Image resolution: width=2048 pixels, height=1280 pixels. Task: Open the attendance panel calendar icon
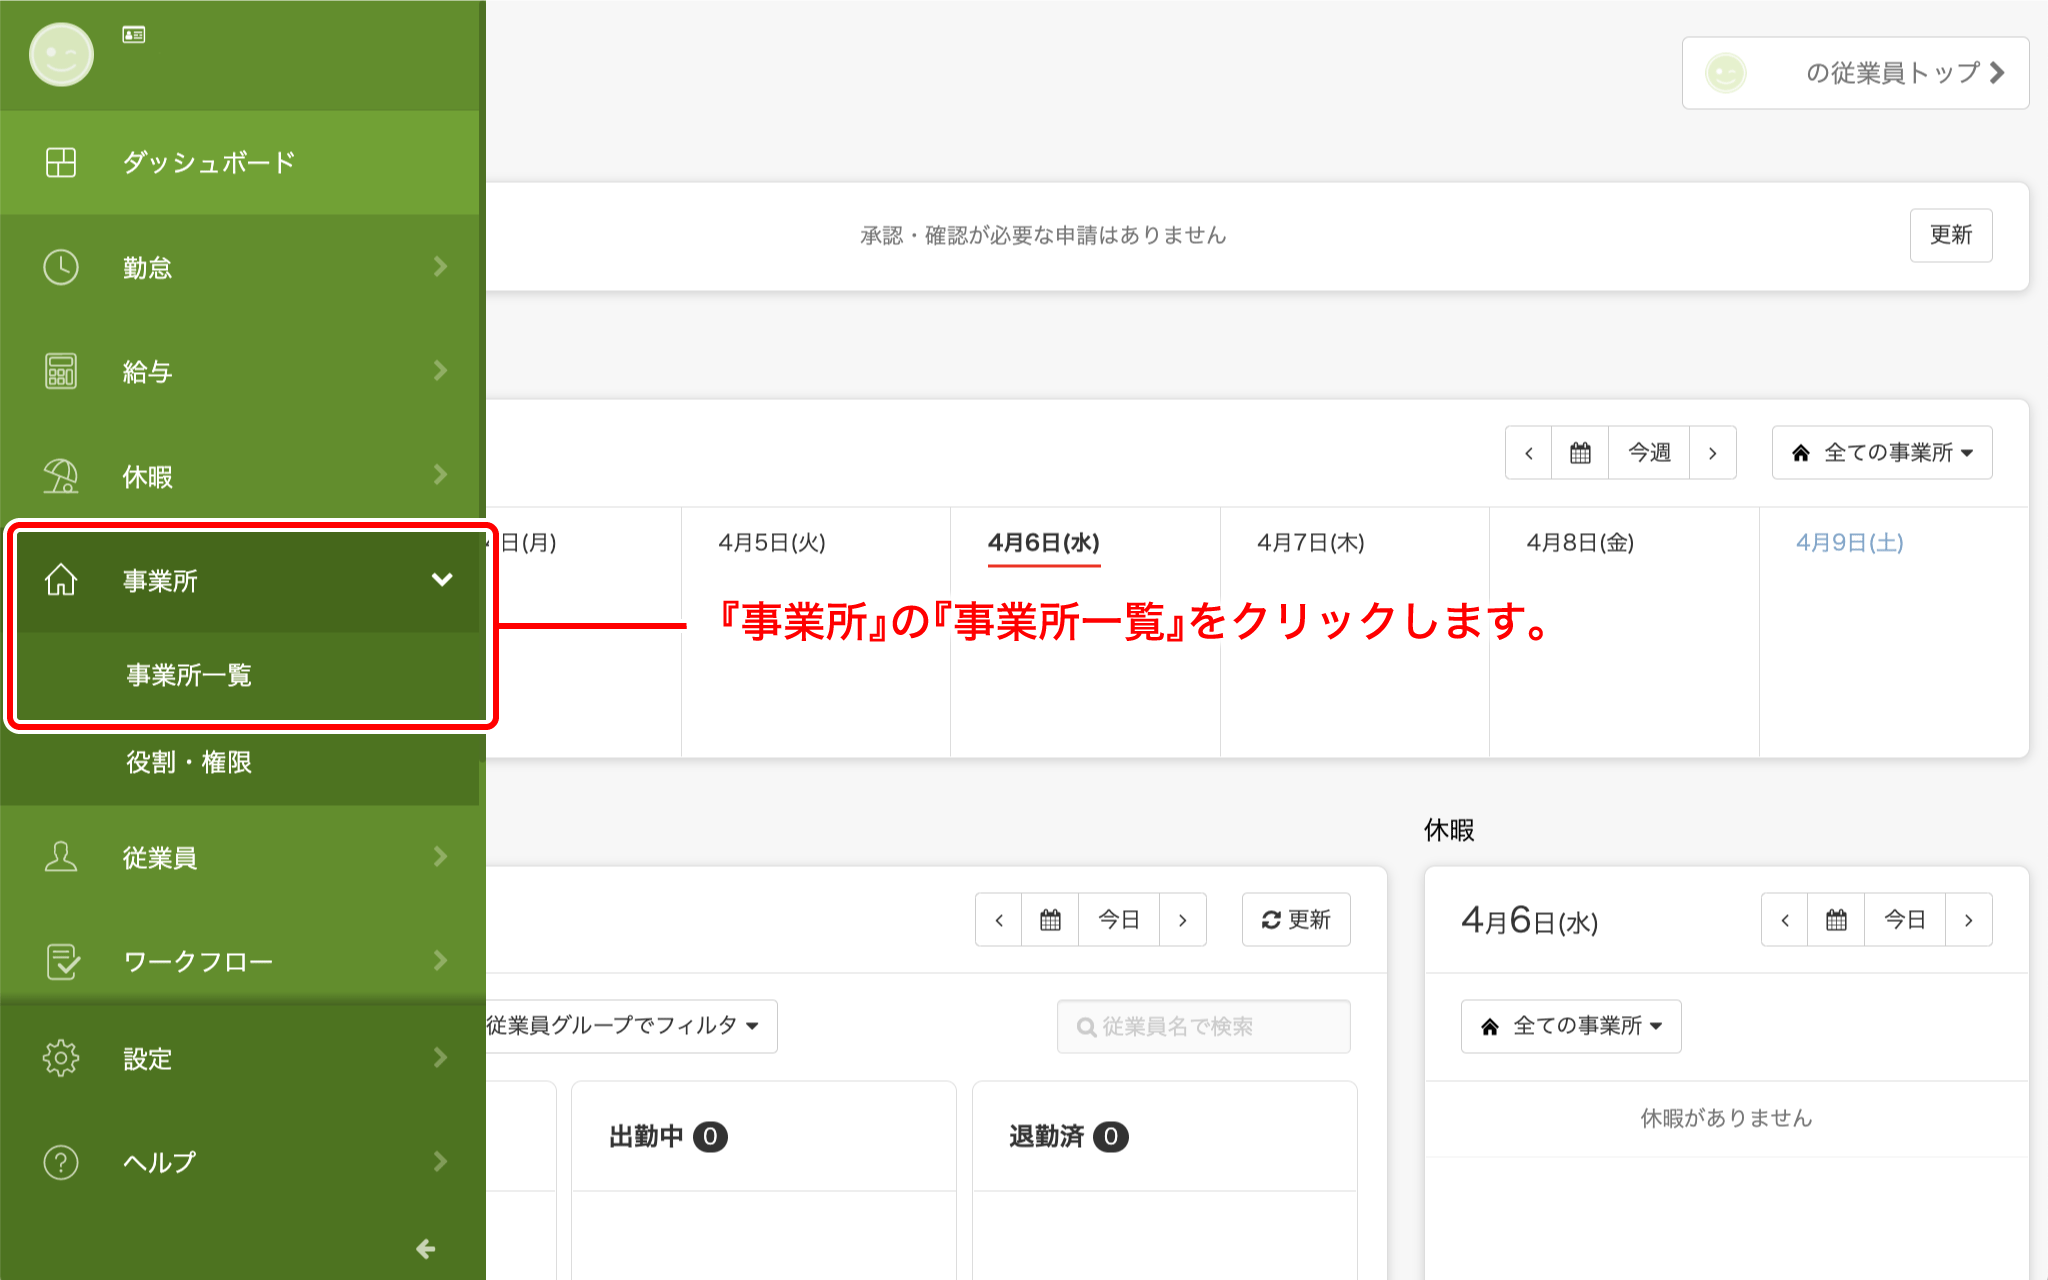pyautogui.click(x=1050, y=920)
